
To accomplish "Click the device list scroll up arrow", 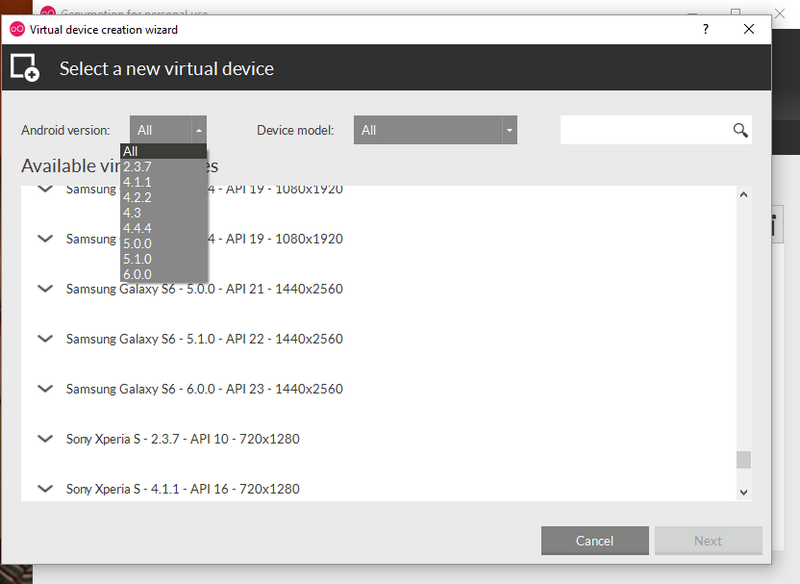I will pos(744,194).
